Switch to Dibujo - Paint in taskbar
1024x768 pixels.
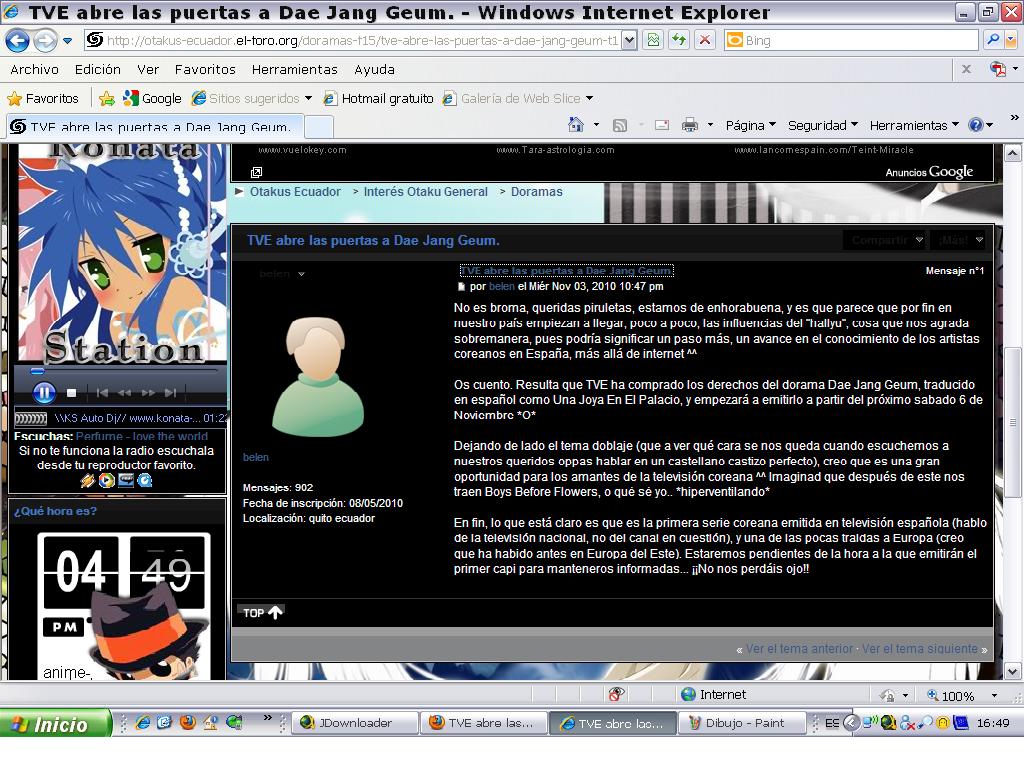tap(743, 724)
